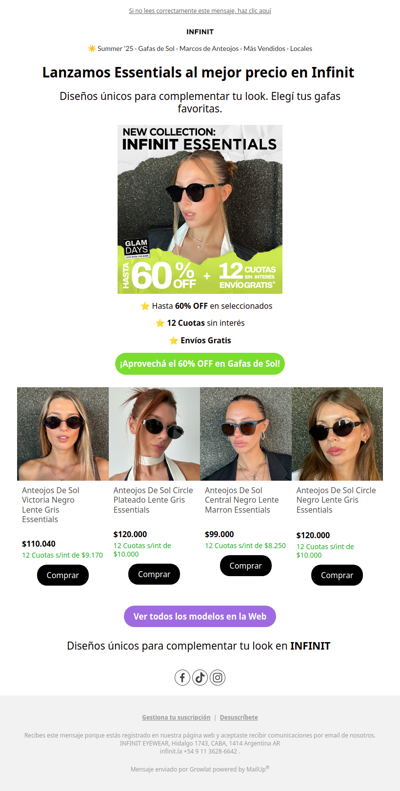Open the Infinit Essentials banner image

(x=200, y=209)
